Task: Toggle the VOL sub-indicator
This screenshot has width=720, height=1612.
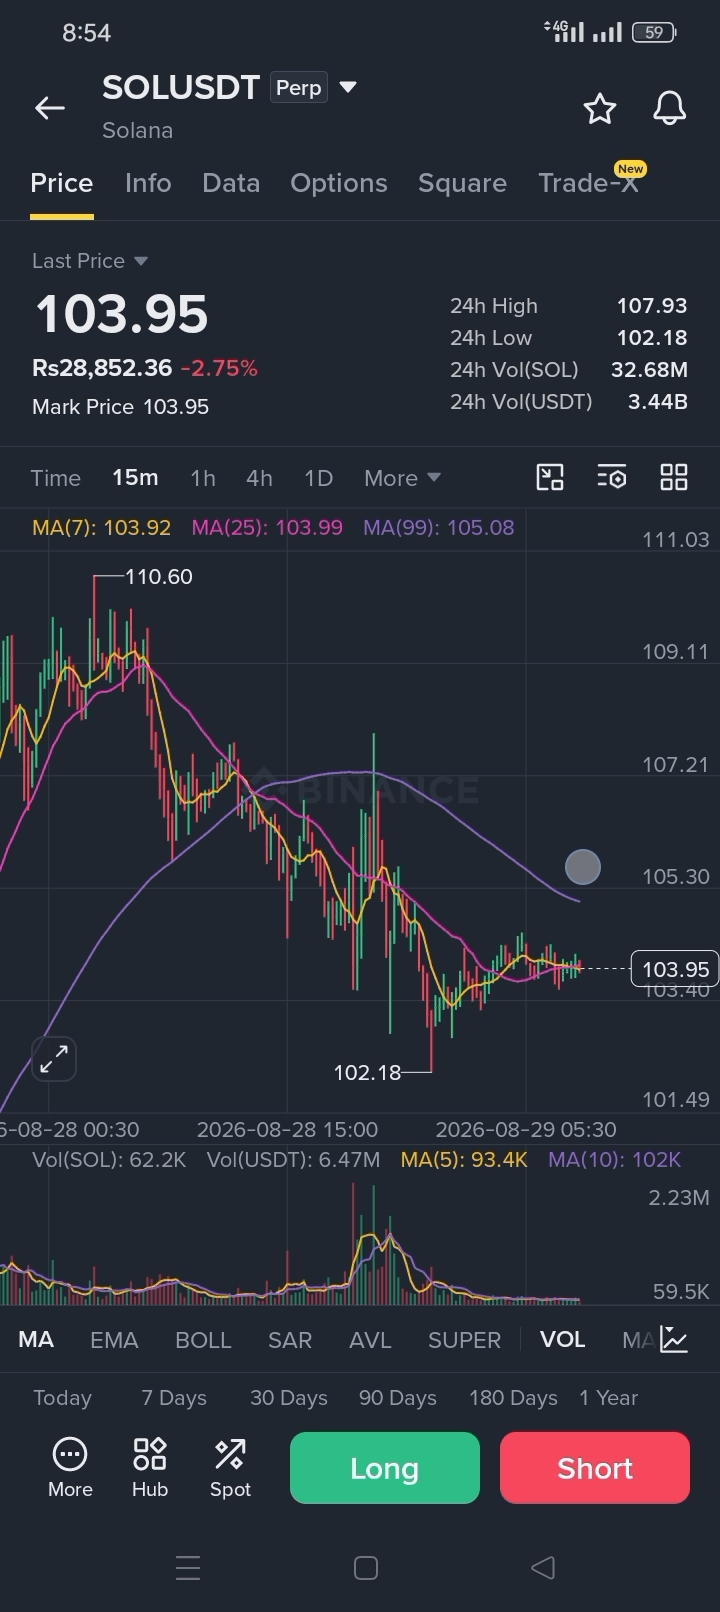Action: coord(563,1340)
